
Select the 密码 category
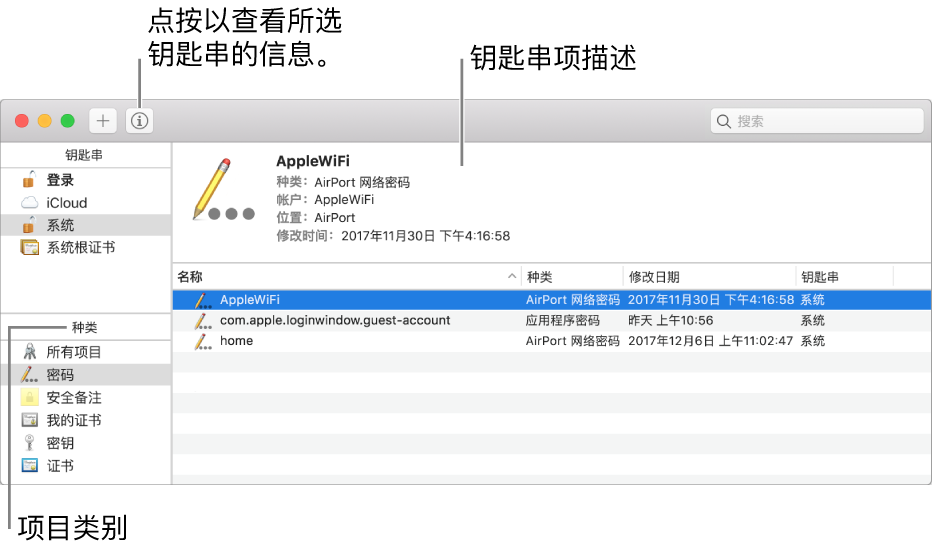click(86, 375)
